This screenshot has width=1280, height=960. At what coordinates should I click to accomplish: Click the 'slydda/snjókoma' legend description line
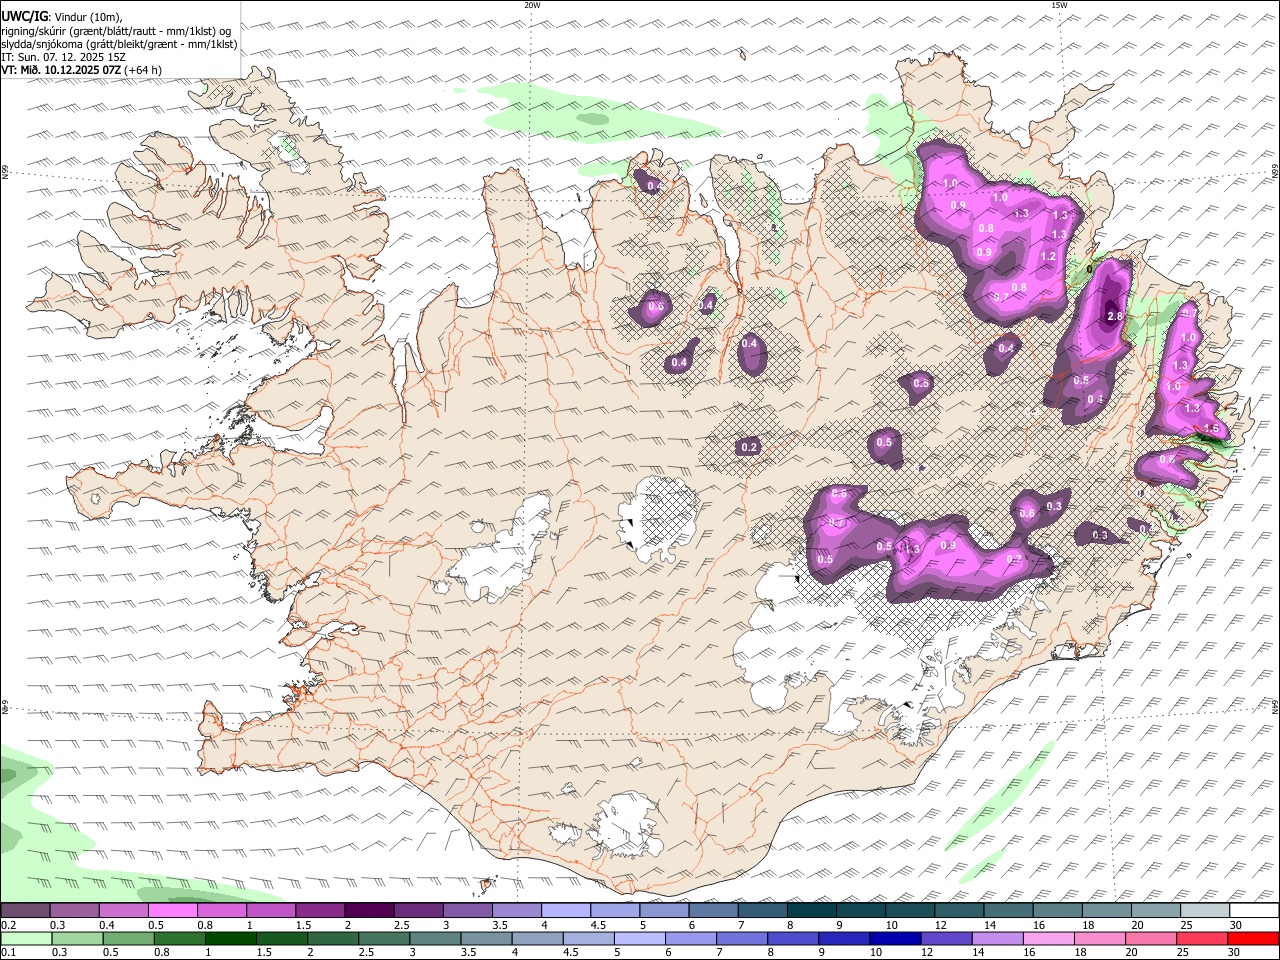[x=119, y=44]
